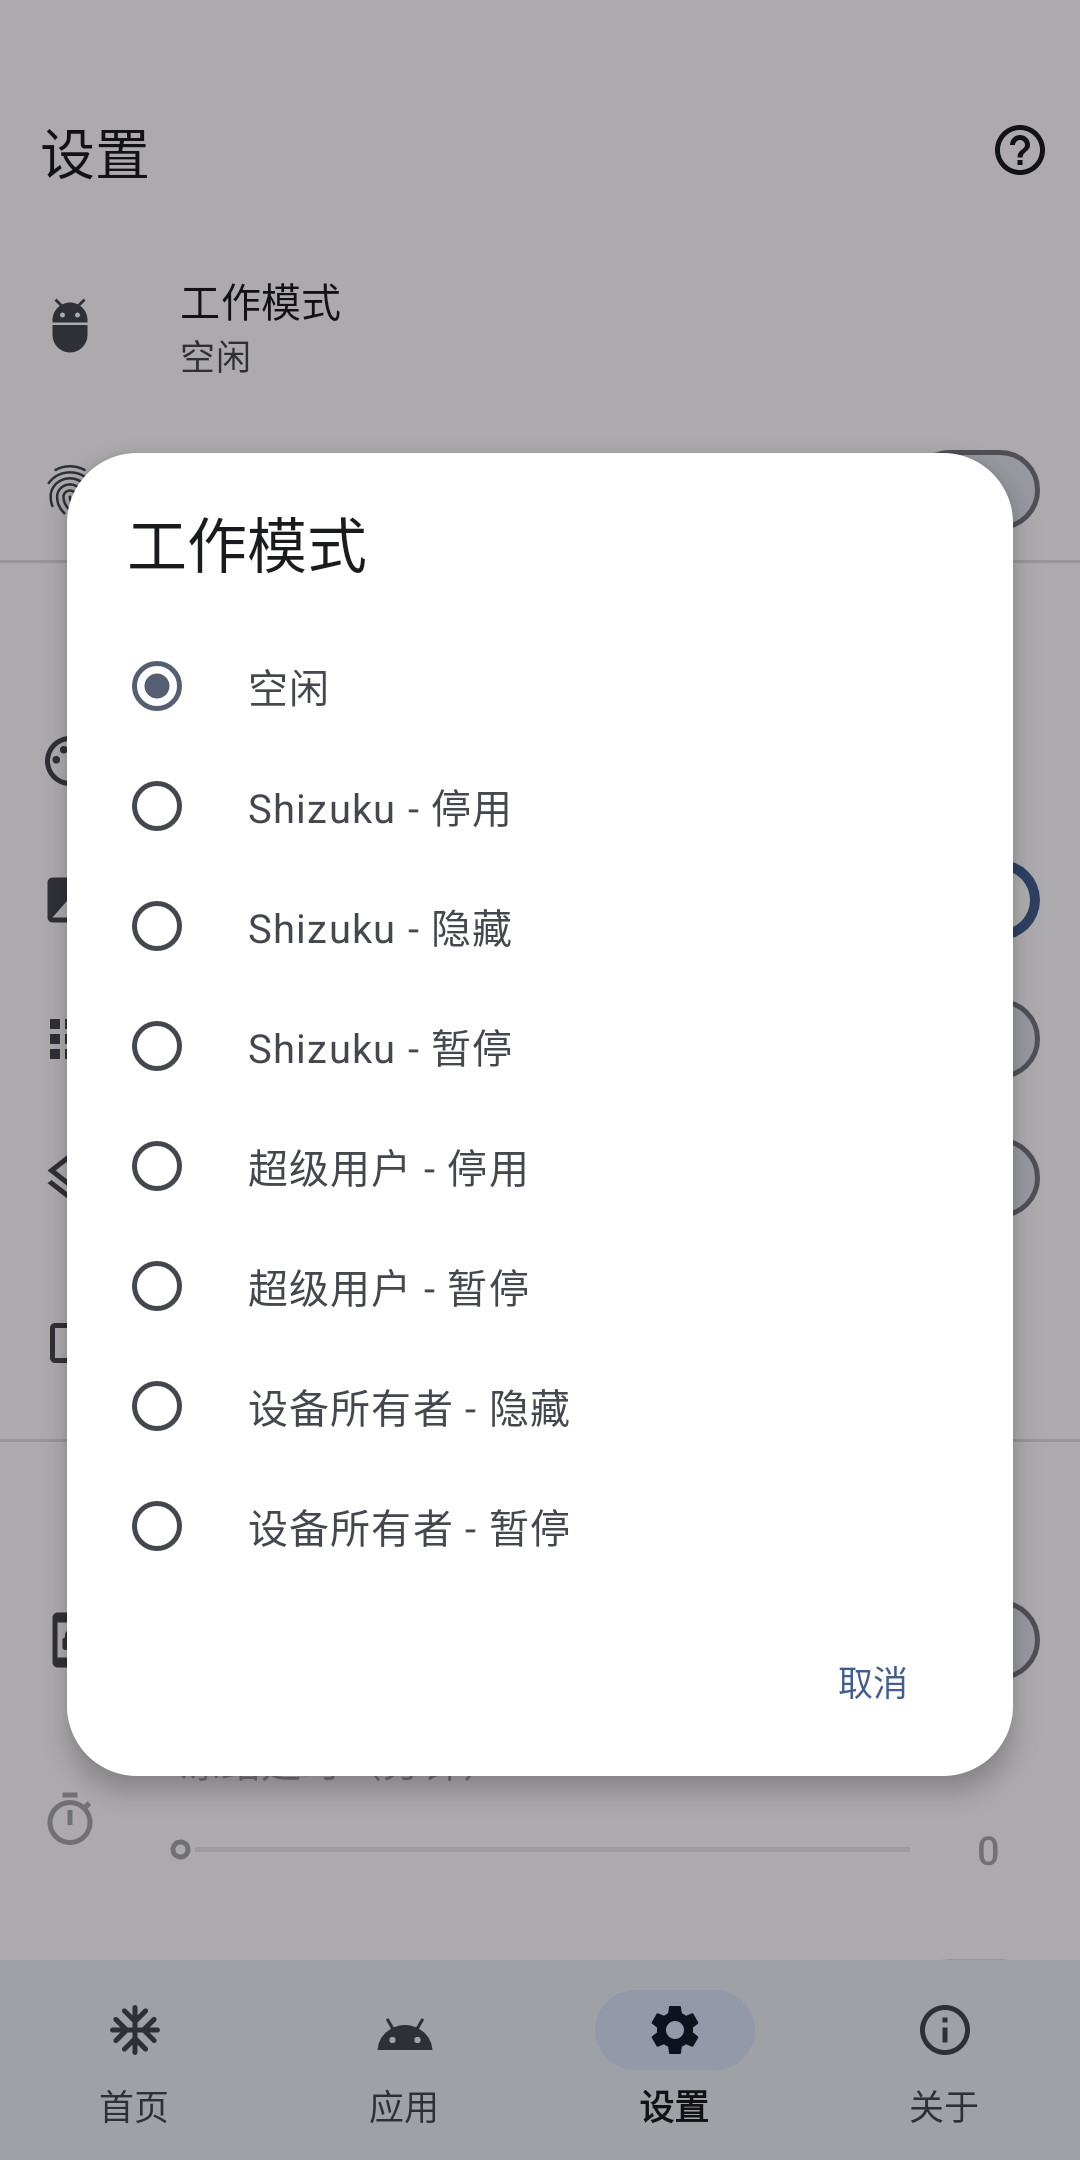This screenshot has width=1080, height=2160.
Task: Tap the snowflake Home icon
Action: (135, 2031)
